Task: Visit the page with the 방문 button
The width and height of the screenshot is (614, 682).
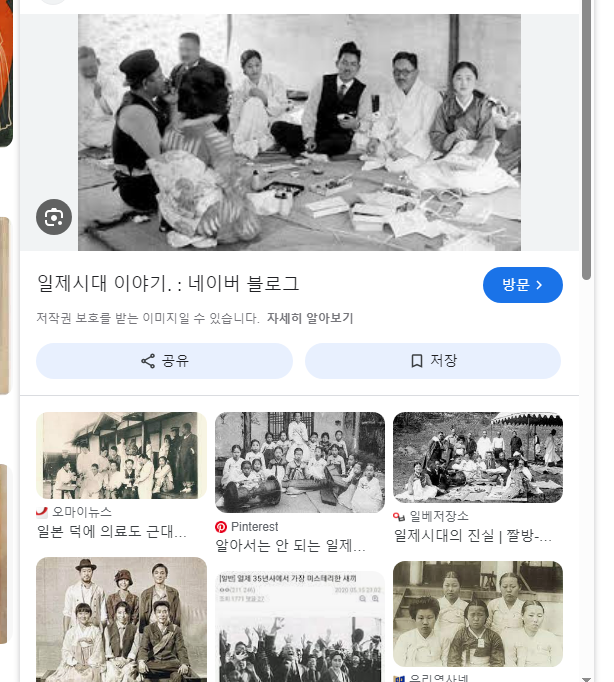Action: pyautogui.click(x=523, y=285)
